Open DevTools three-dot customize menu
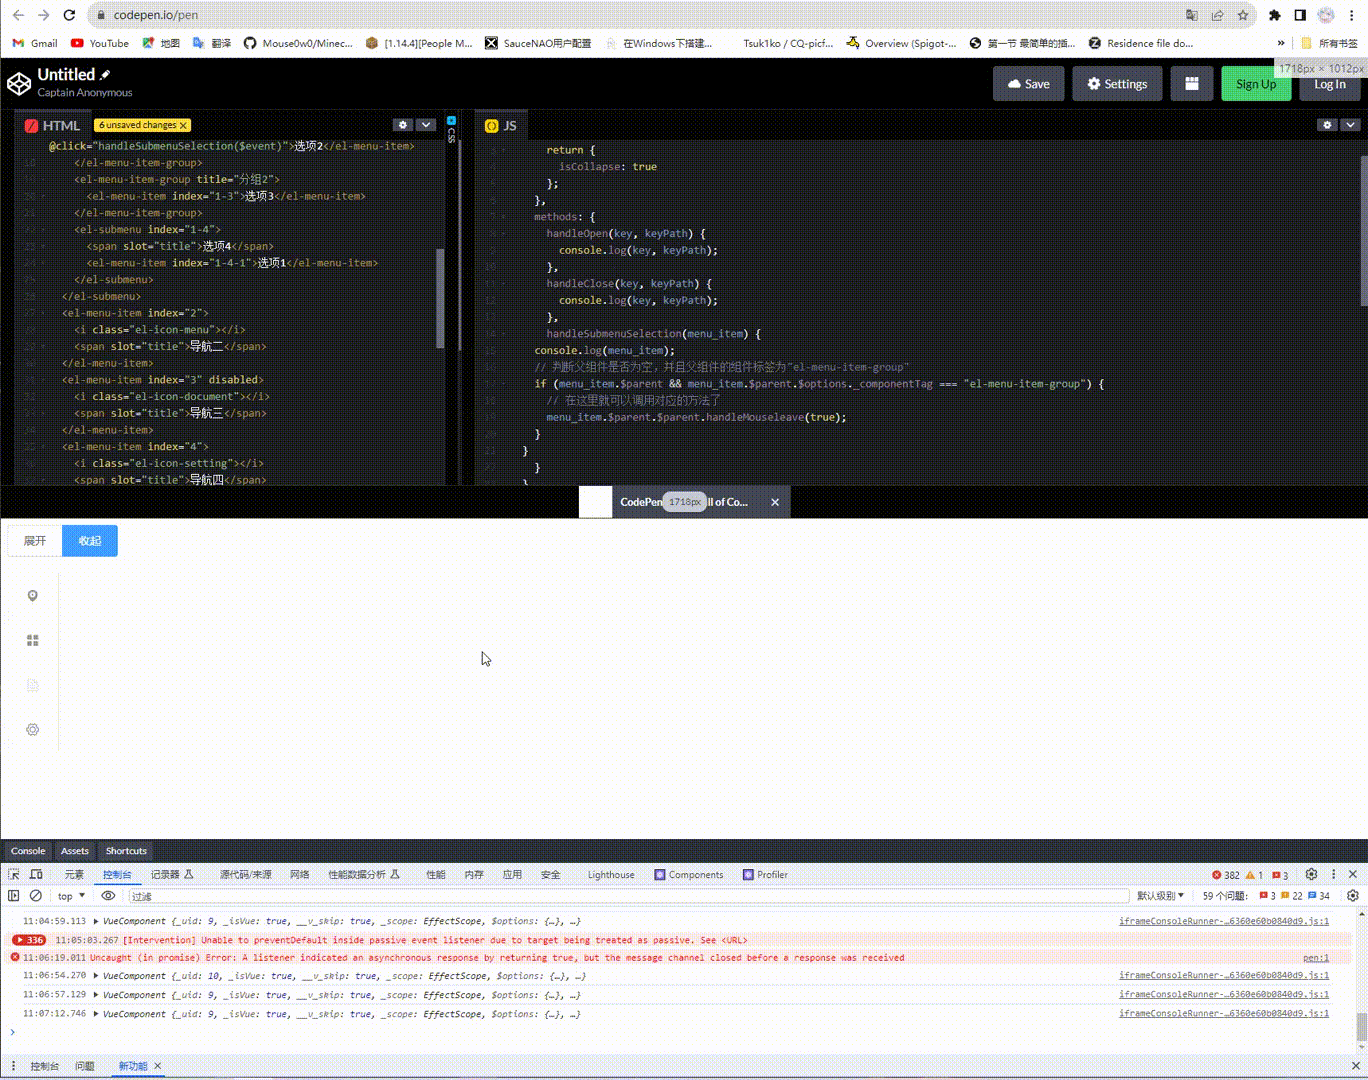 tap(1333, 874)
